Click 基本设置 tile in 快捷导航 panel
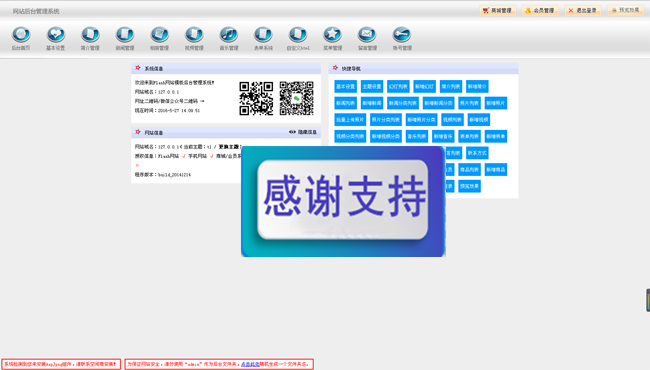 pyautogui.click(x=345, y=87)
